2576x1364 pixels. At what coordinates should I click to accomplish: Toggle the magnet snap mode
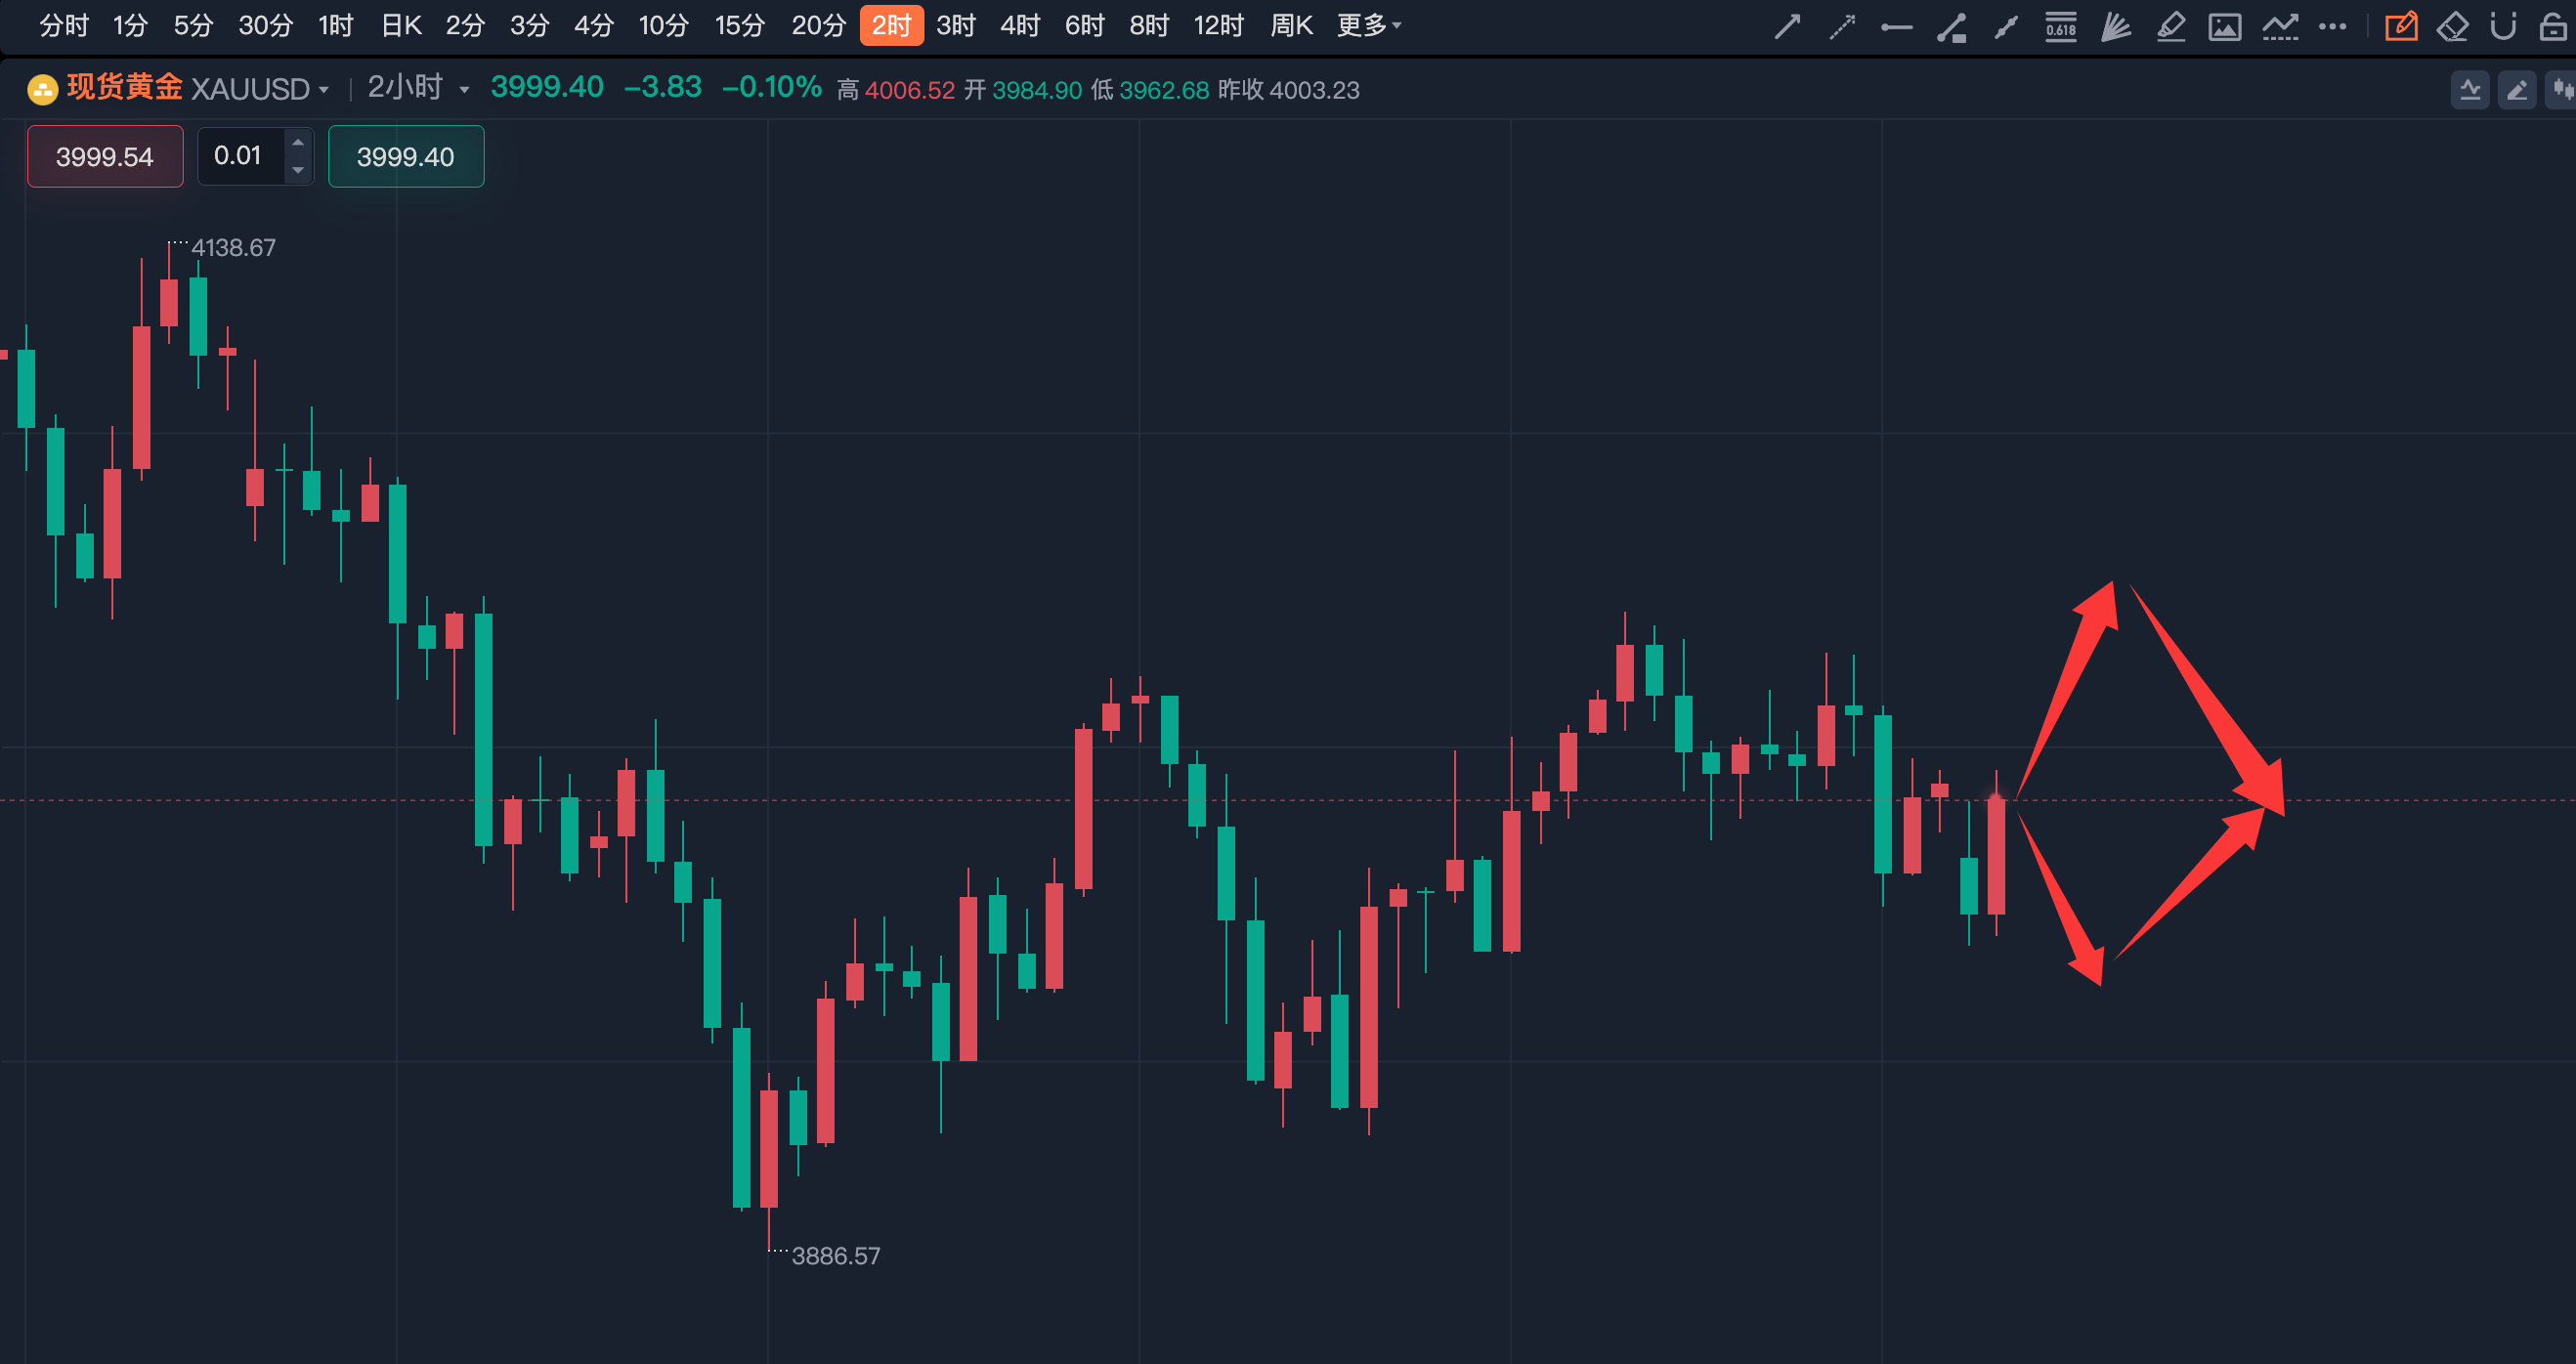tap(2502, 26)
